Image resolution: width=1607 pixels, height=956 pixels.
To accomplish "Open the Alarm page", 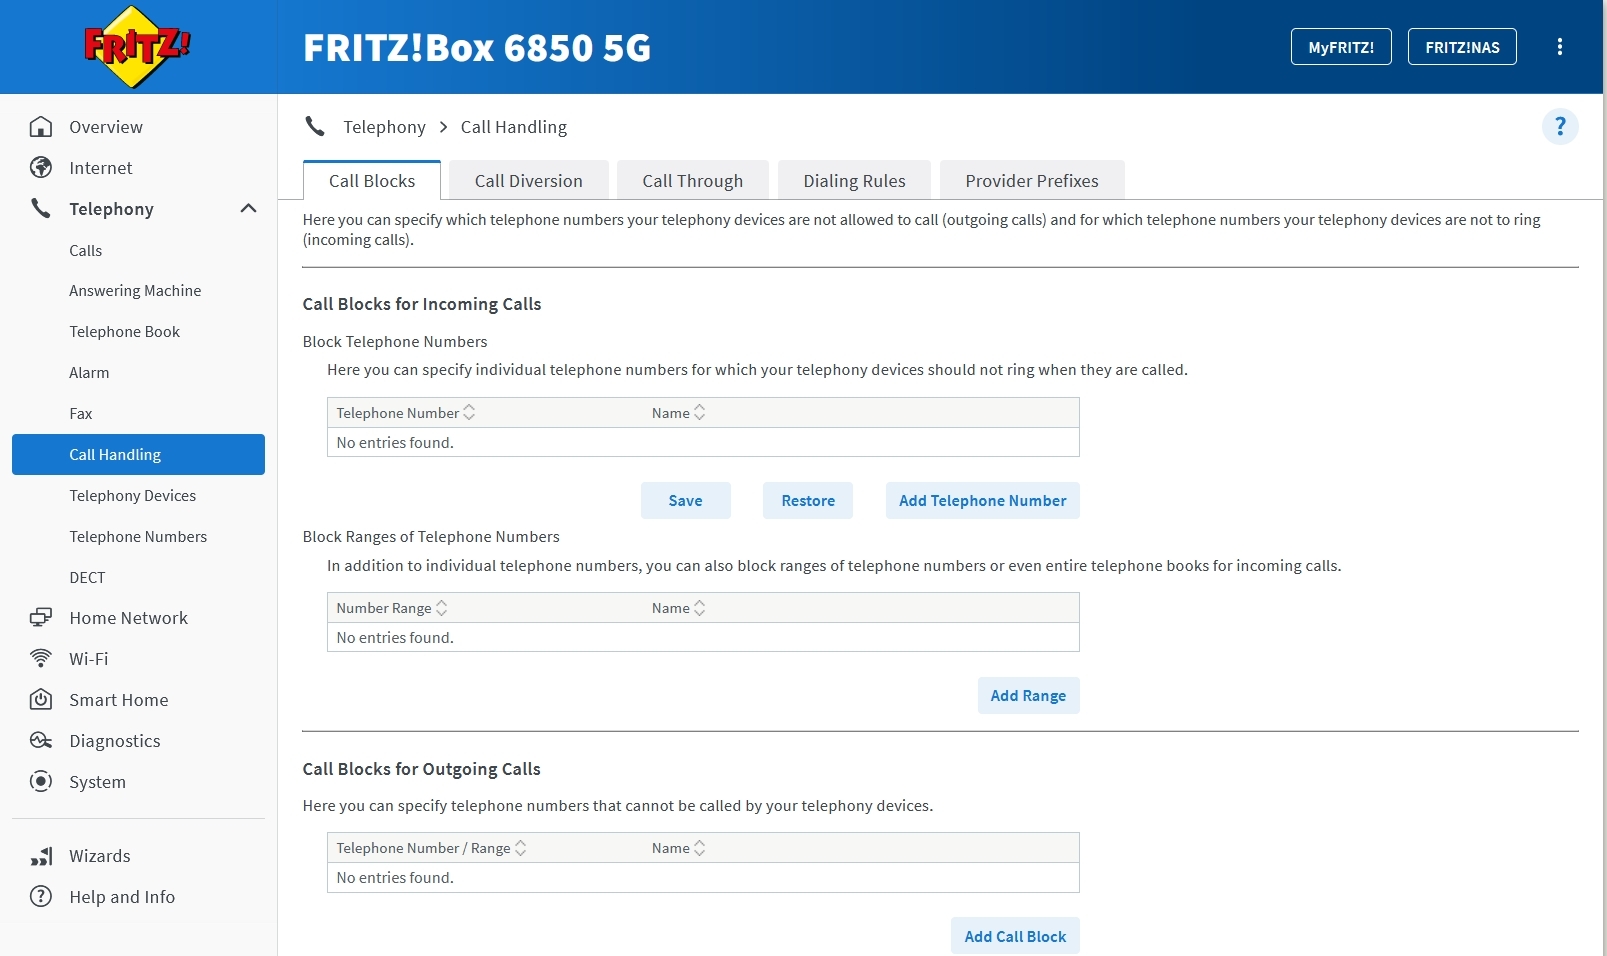I will pyautogui.click(x=89, y=373).
